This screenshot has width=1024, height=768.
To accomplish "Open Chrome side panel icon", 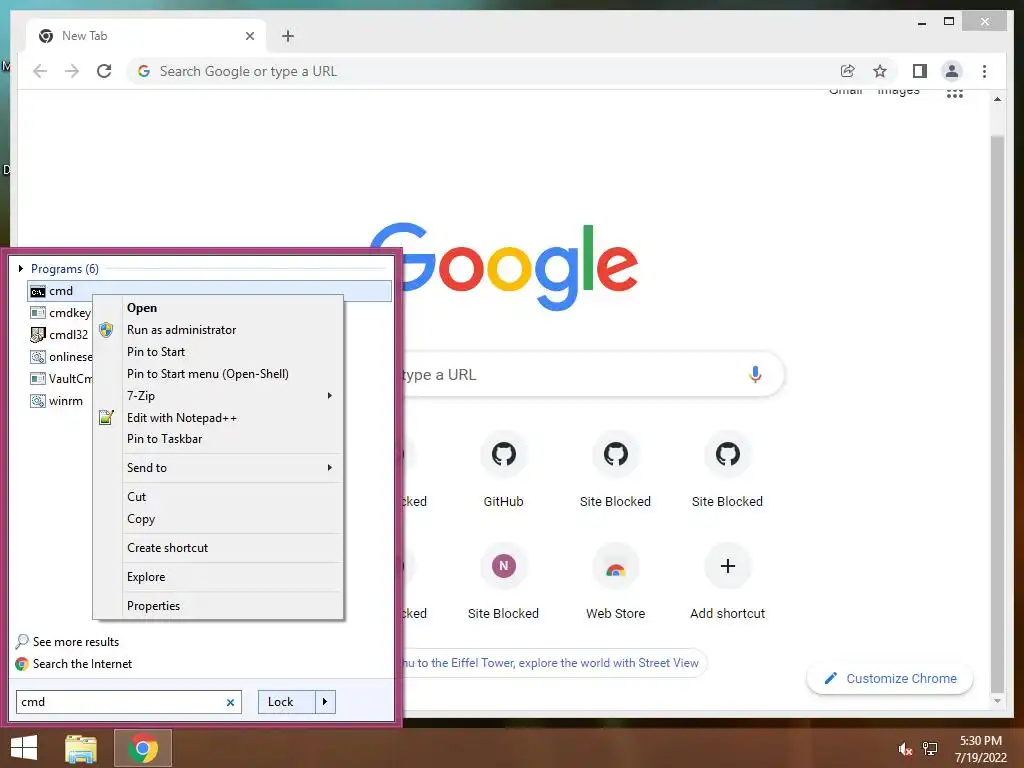I will point(920,71).
